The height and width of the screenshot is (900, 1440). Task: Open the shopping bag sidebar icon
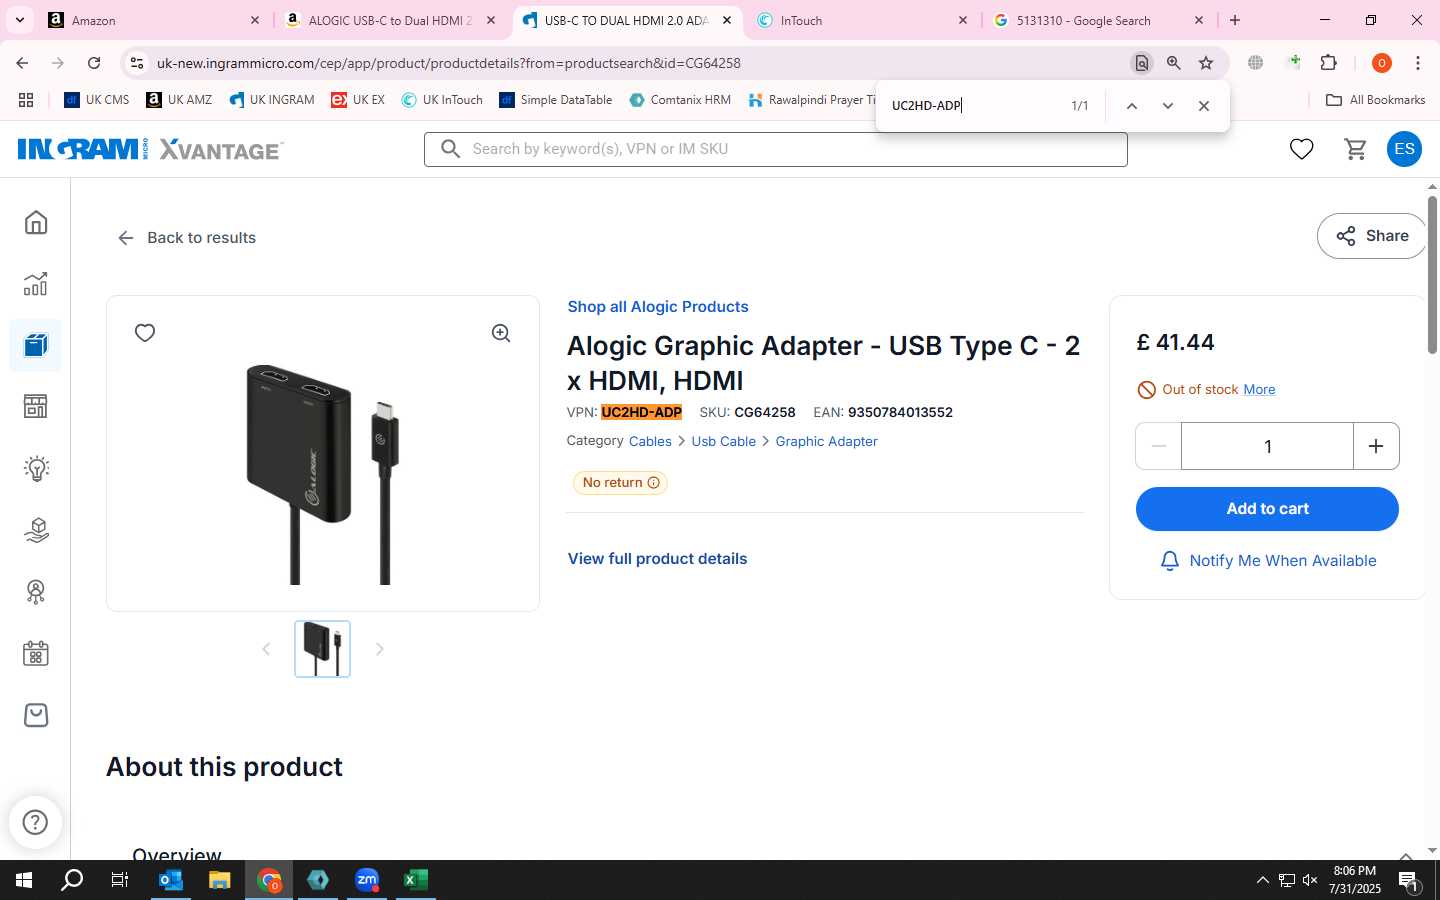pos(36,715)
